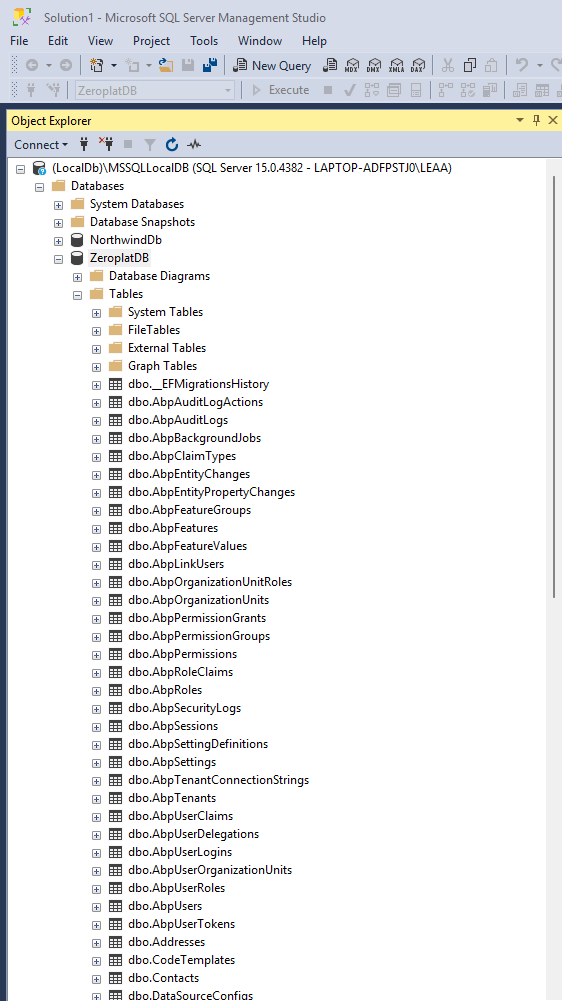Select the dbo.CodeTemplates table
The image size is (562, 1001).
point(181,960)
